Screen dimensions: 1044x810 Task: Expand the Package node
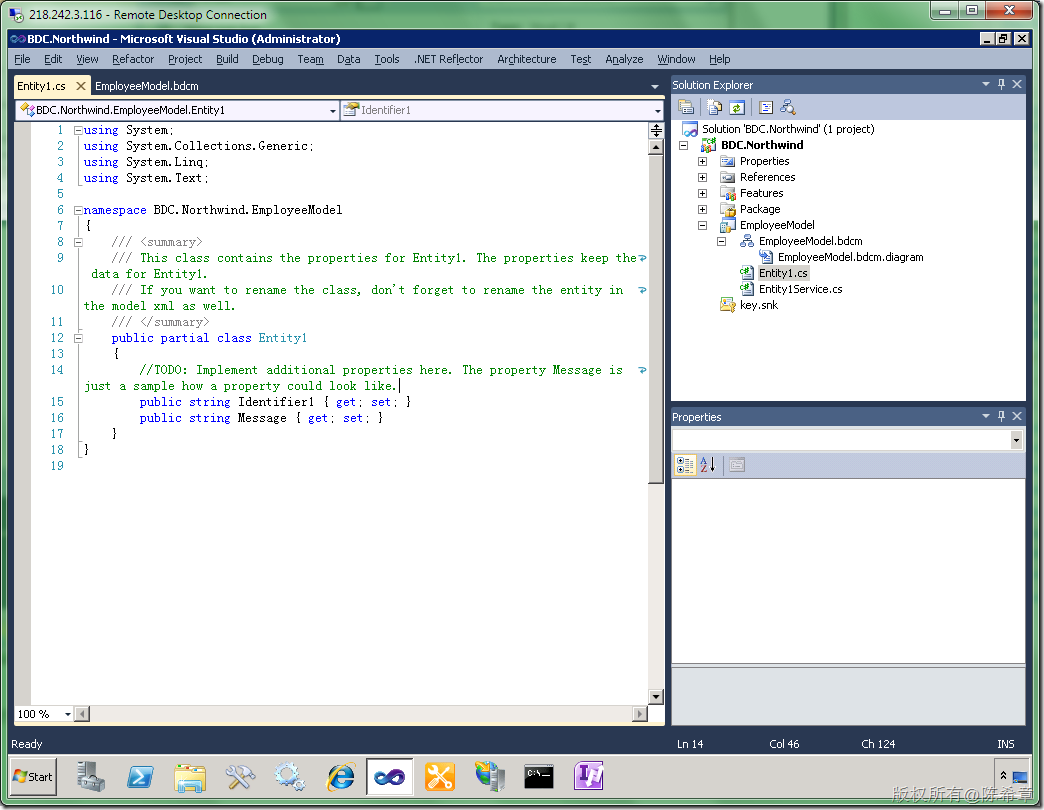pos(702,210)
